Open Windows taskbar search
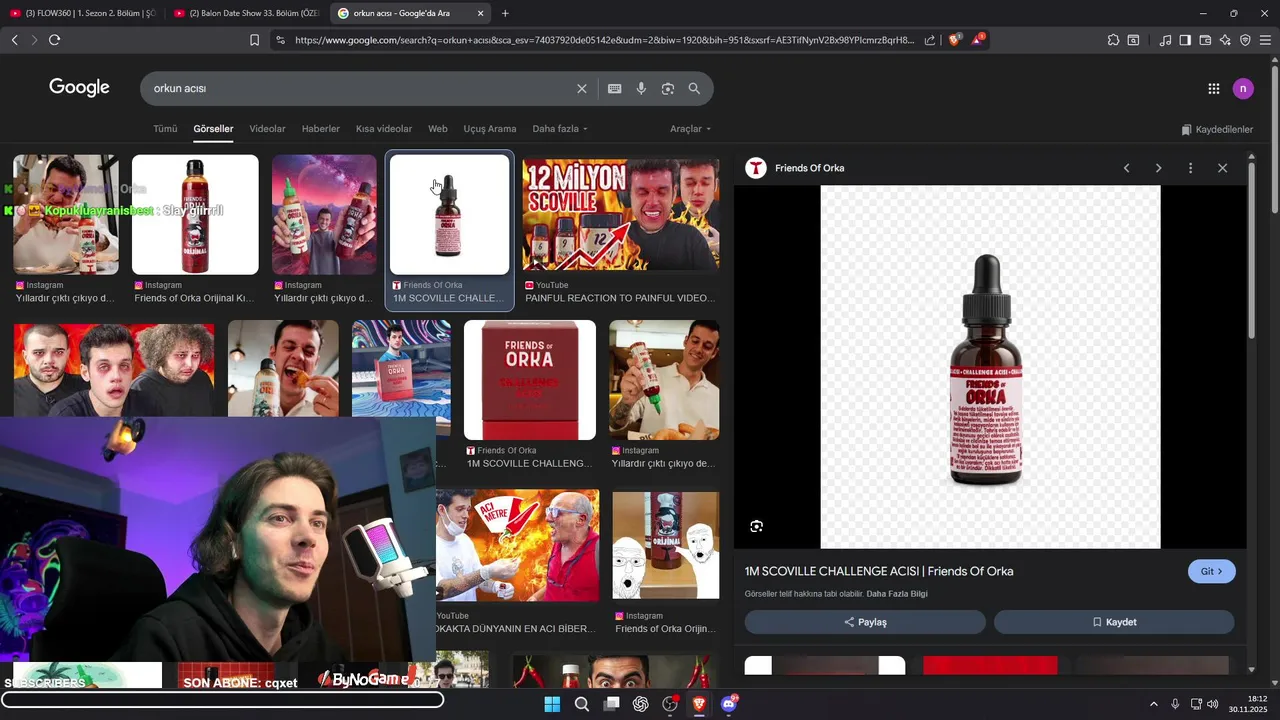This screenshot has height=720, width=1280. pyautogui.click(x=582, y=704)
